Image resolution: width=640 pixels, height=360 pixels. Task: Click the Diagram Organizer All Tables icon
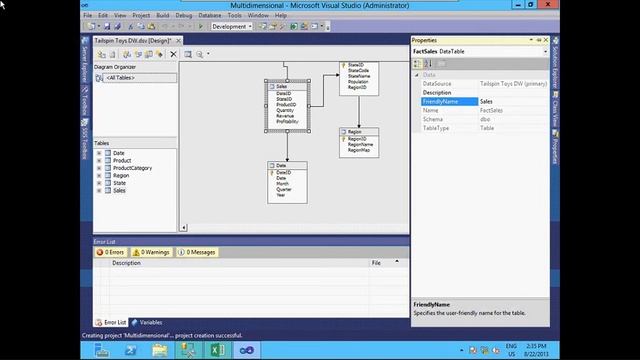(99, 78)
